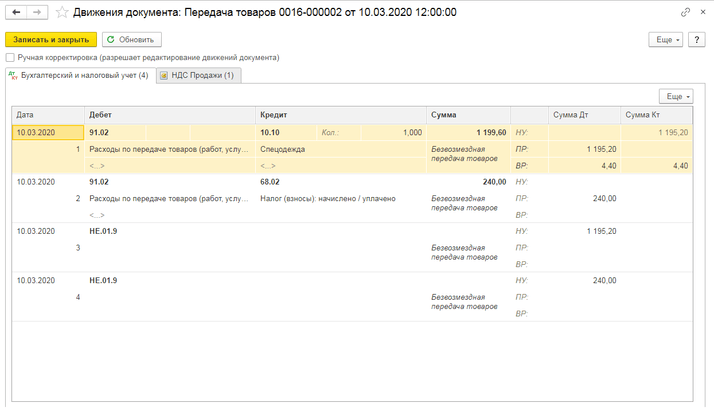
Task: Click the back navigation arrow
Action: [16, 12]
